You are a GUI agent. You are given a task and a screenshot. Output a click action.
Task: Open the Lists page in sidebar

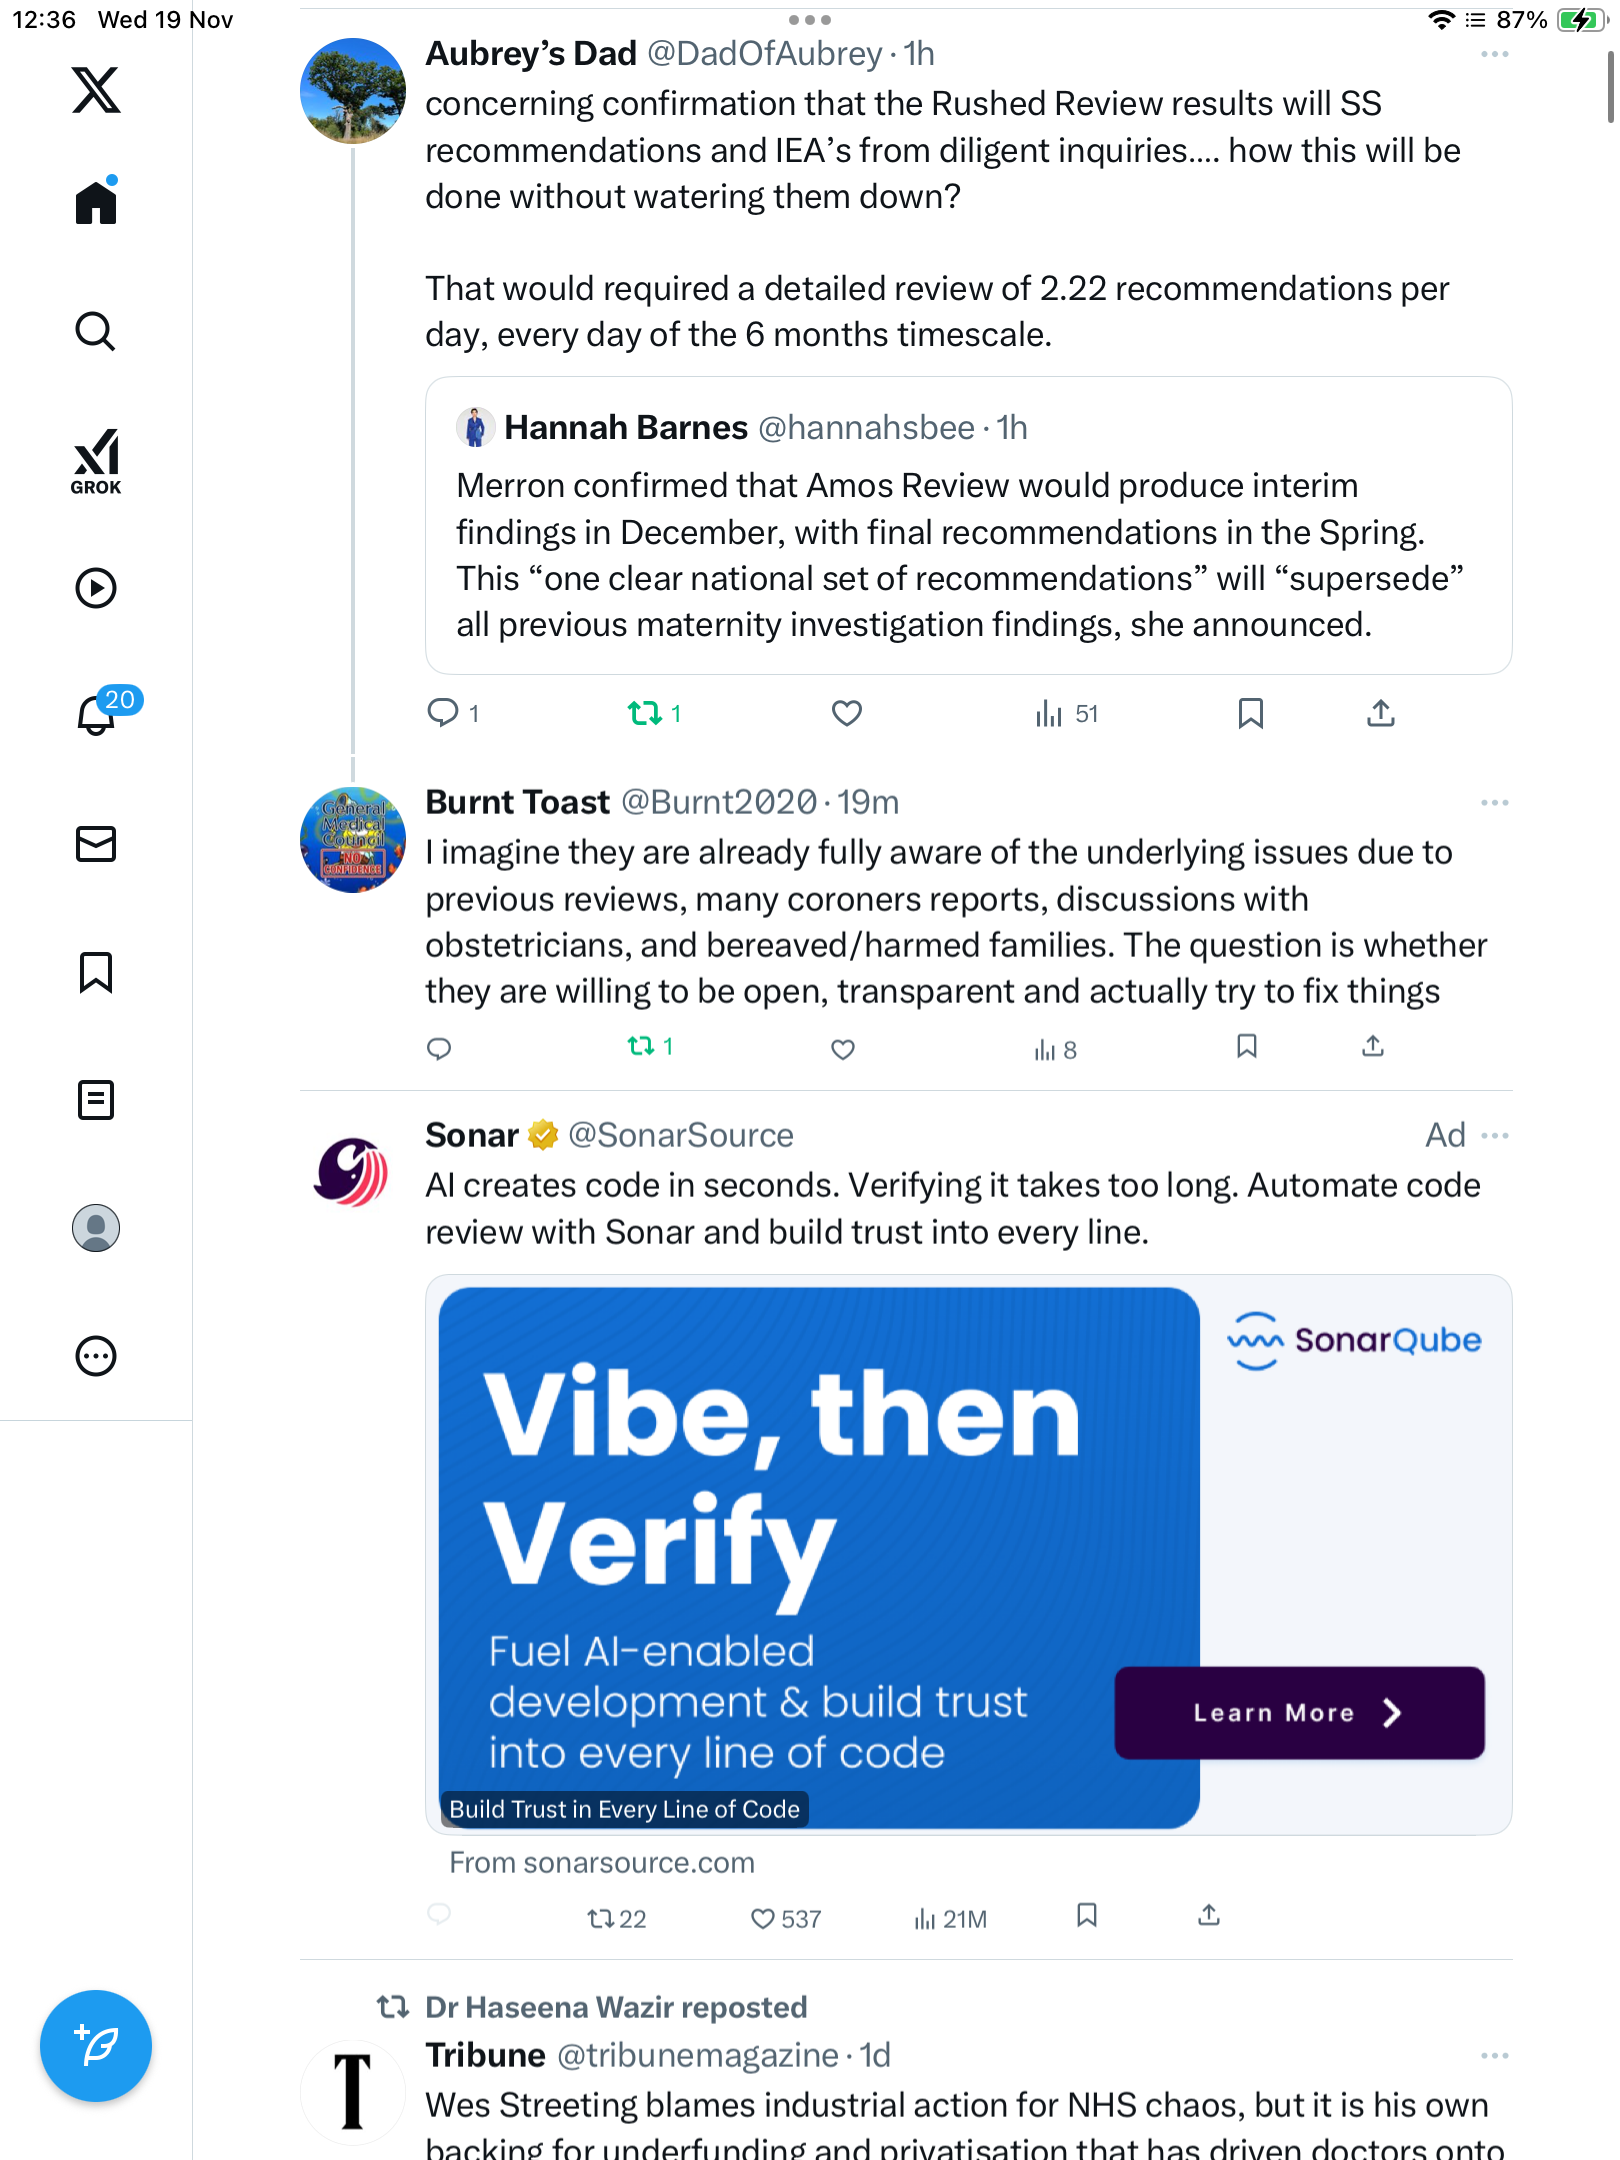96,1100
